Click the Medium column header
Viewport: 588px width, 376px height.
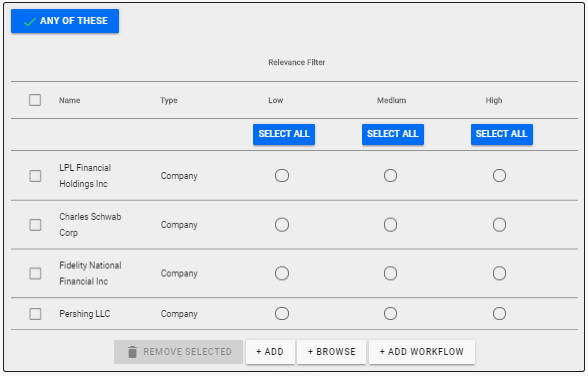392,100
